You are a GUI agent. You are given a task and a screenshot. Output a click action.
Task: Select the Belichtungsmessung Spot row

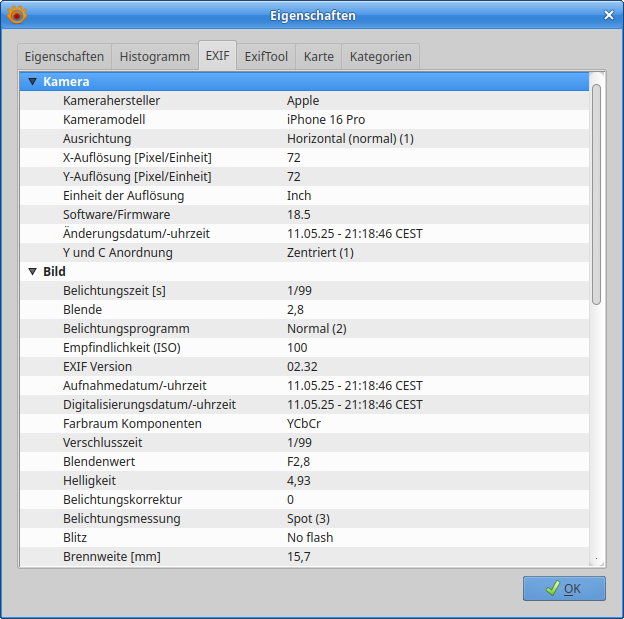[300, 519]
